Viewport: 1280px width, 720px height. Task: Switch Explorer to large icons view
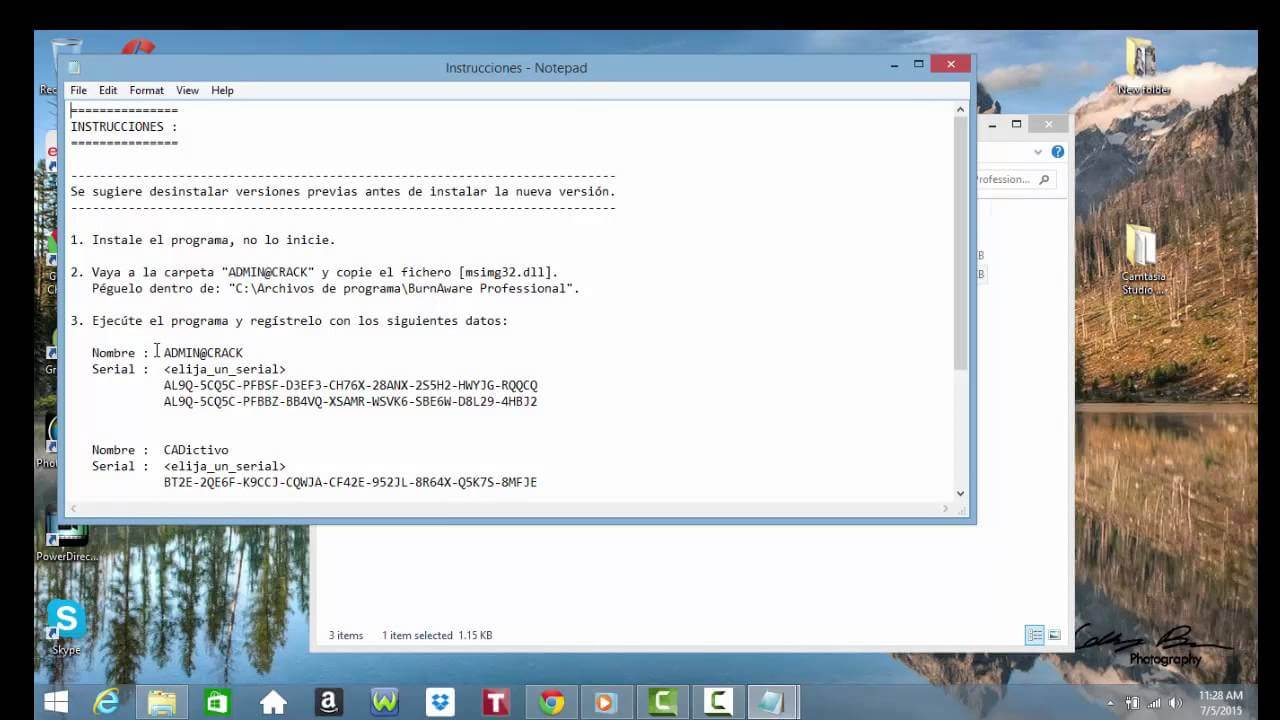pos(1054,635)
